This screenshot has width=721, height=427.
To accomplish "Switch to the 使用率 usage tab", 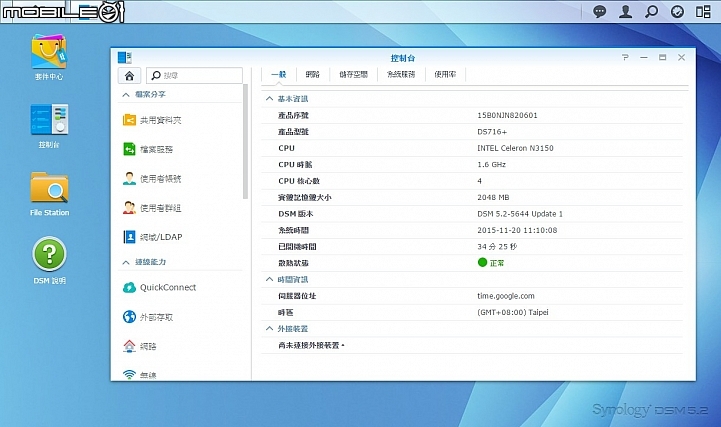I will 445,74.
